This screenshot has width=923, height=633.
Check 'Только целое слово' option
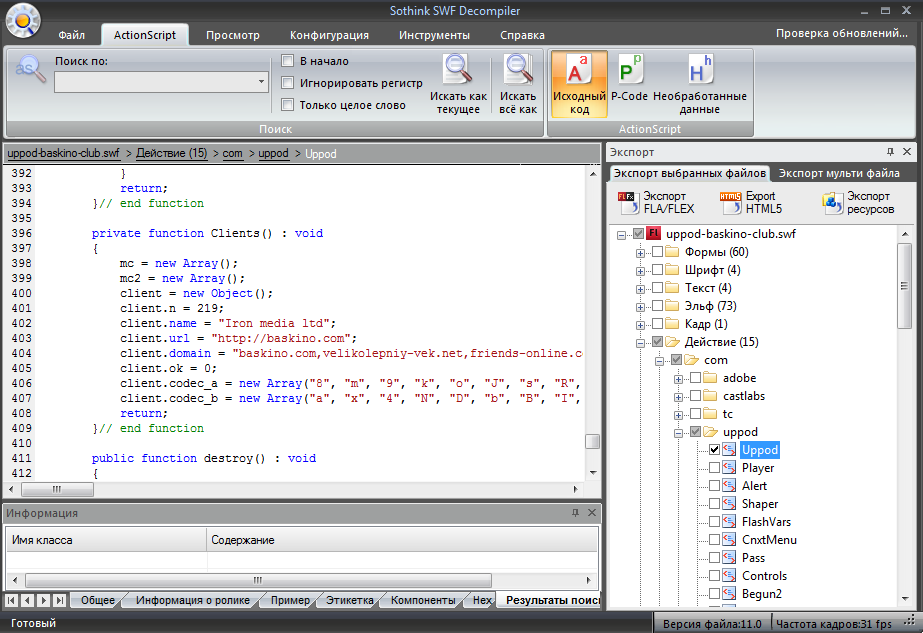click(x=288, y=105)
